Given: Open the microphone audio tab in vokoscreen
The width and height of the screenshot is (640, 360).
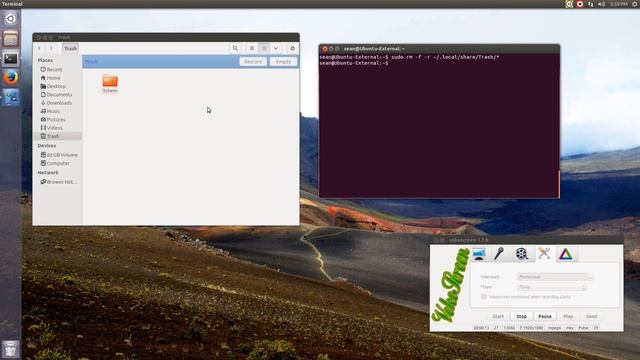Looking at the screenshot, I should [x=499, y=254].
